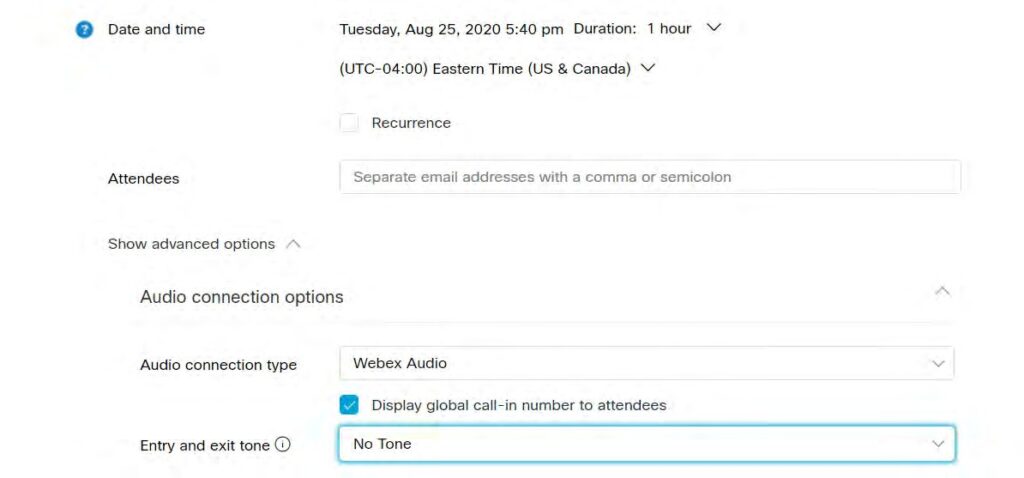Click the arrow inside the Webex Audio box
Viewport: 1024px width, 478px height.
pos(937,364)
